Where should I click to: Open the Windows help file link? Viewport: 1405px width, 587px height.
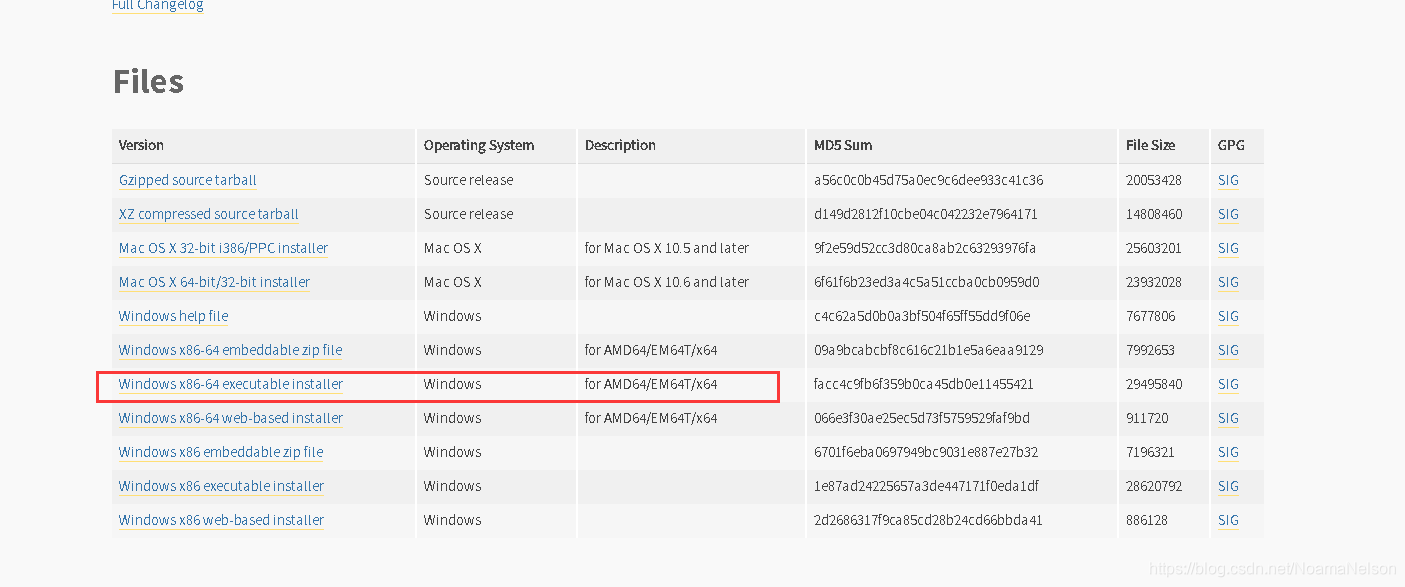point(173,316)
